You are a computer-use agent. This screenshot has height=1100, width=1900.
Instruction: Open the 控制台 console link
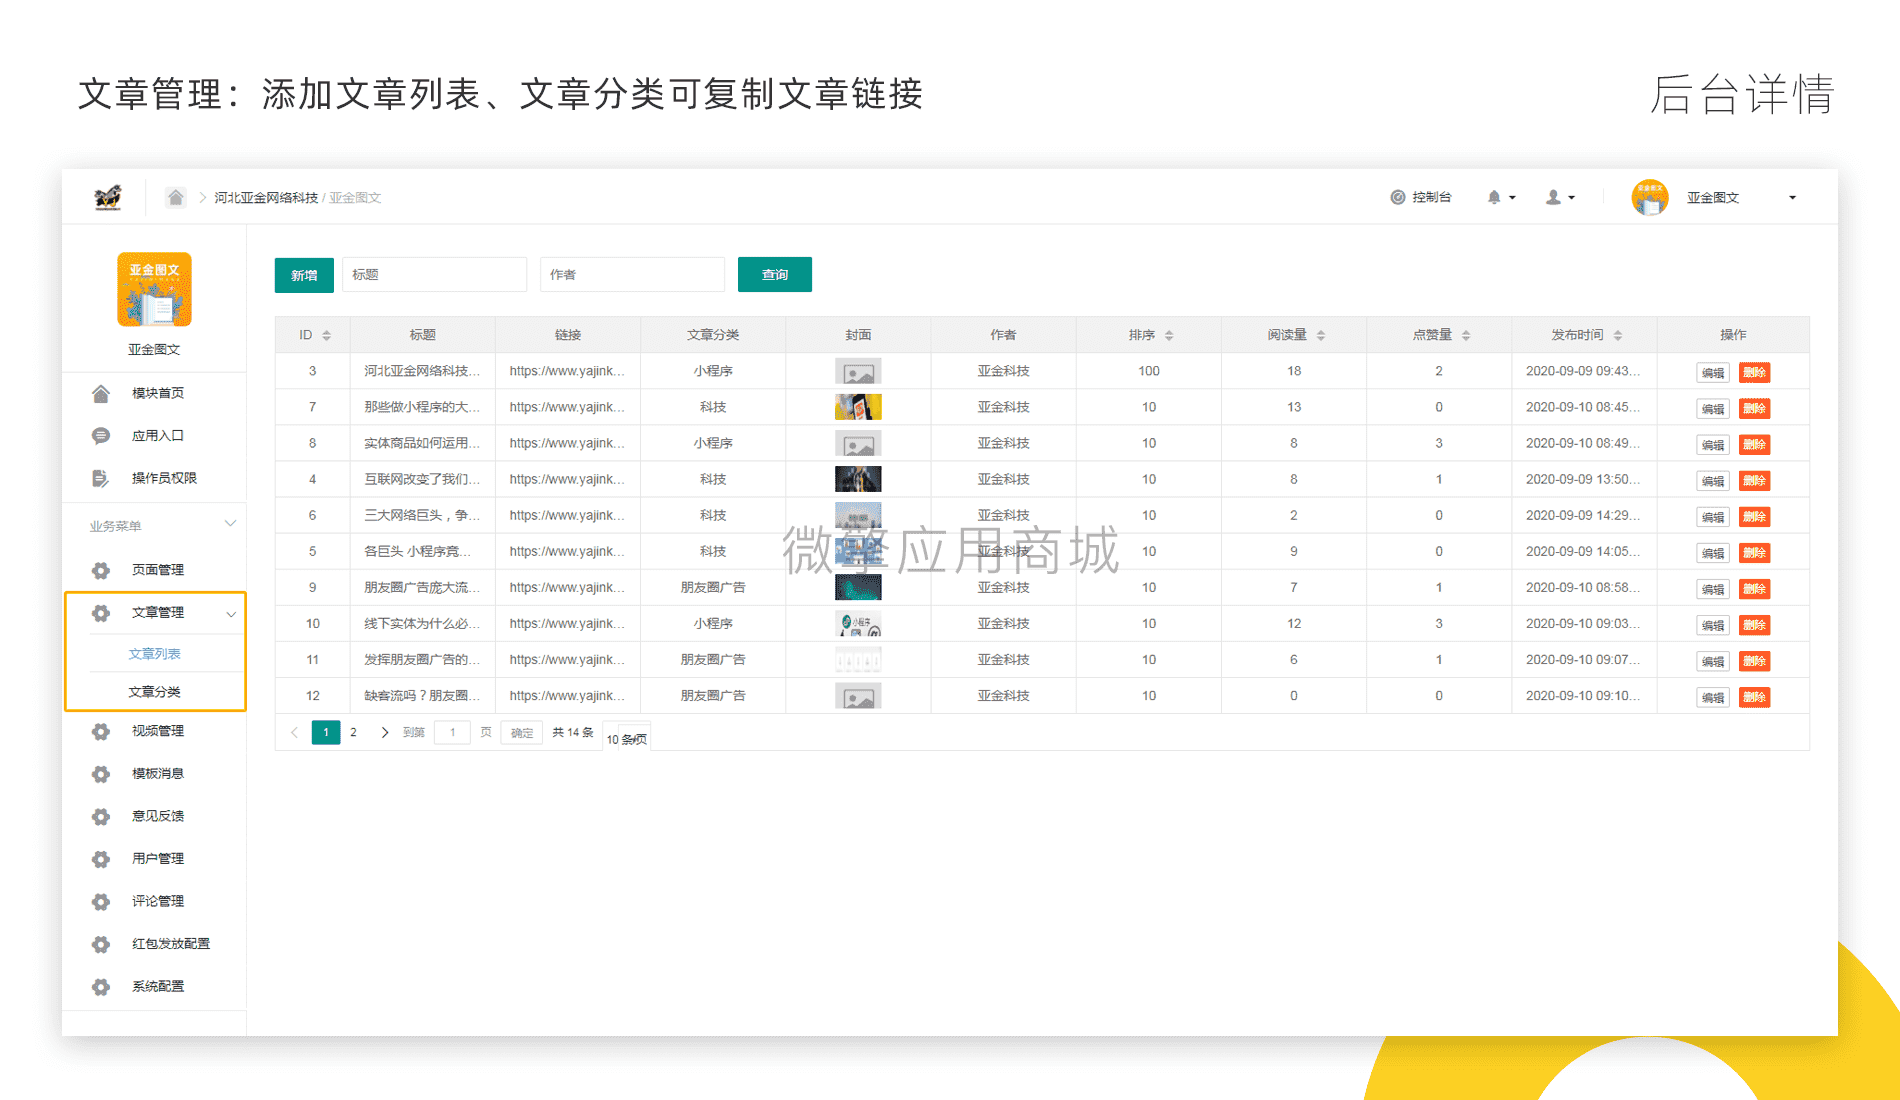pyautogui.click(x=1421, y=197)
